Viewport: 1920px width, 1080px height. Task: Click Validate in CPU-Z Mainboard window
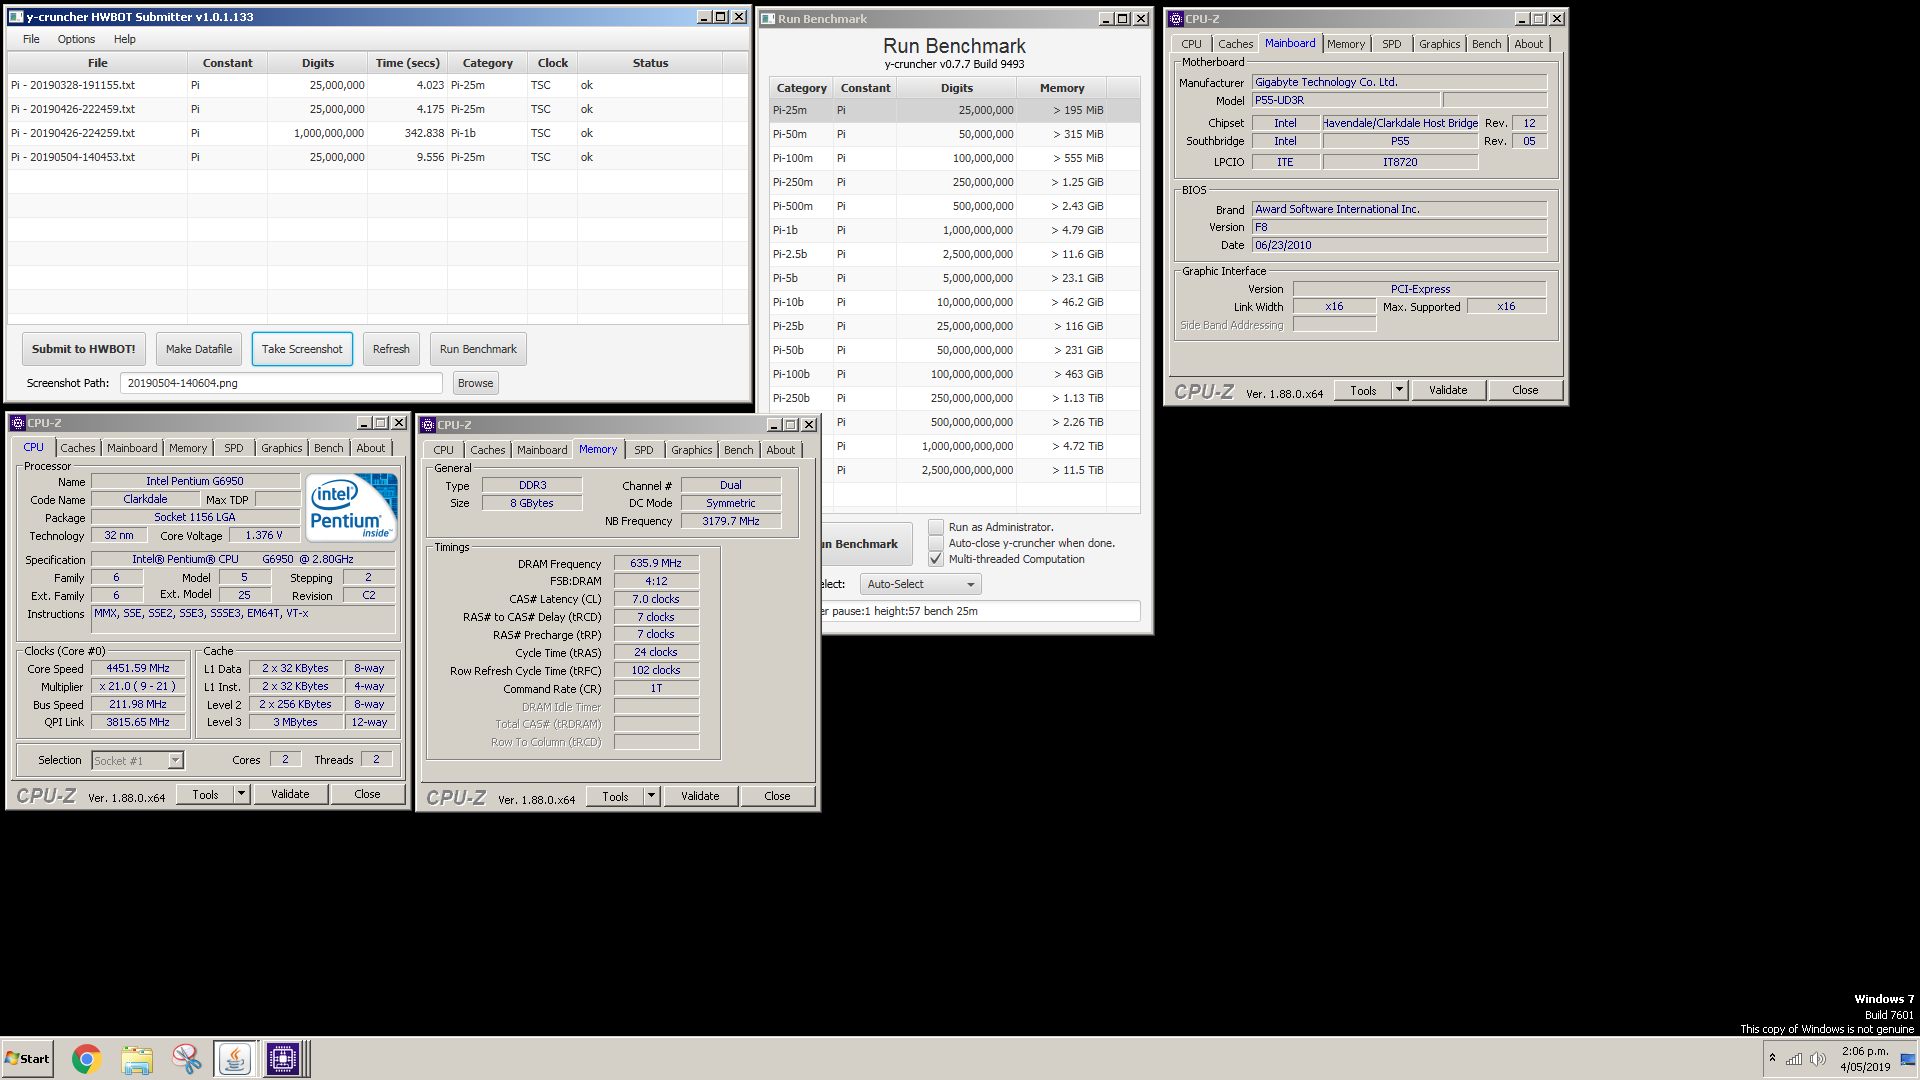[x=1448, y=390]
